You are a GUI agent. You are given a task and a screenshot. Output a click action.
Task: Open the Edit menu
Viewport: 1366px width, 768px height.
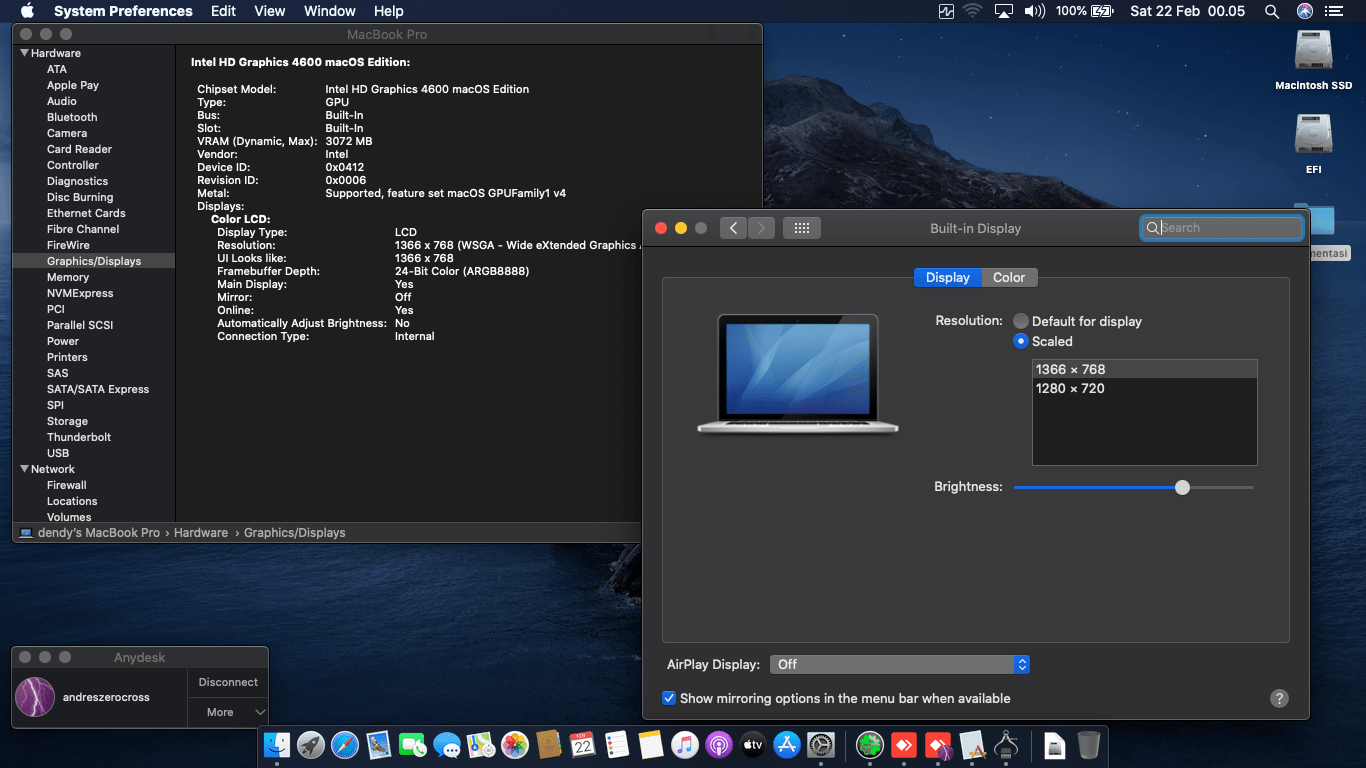[224, 11]
